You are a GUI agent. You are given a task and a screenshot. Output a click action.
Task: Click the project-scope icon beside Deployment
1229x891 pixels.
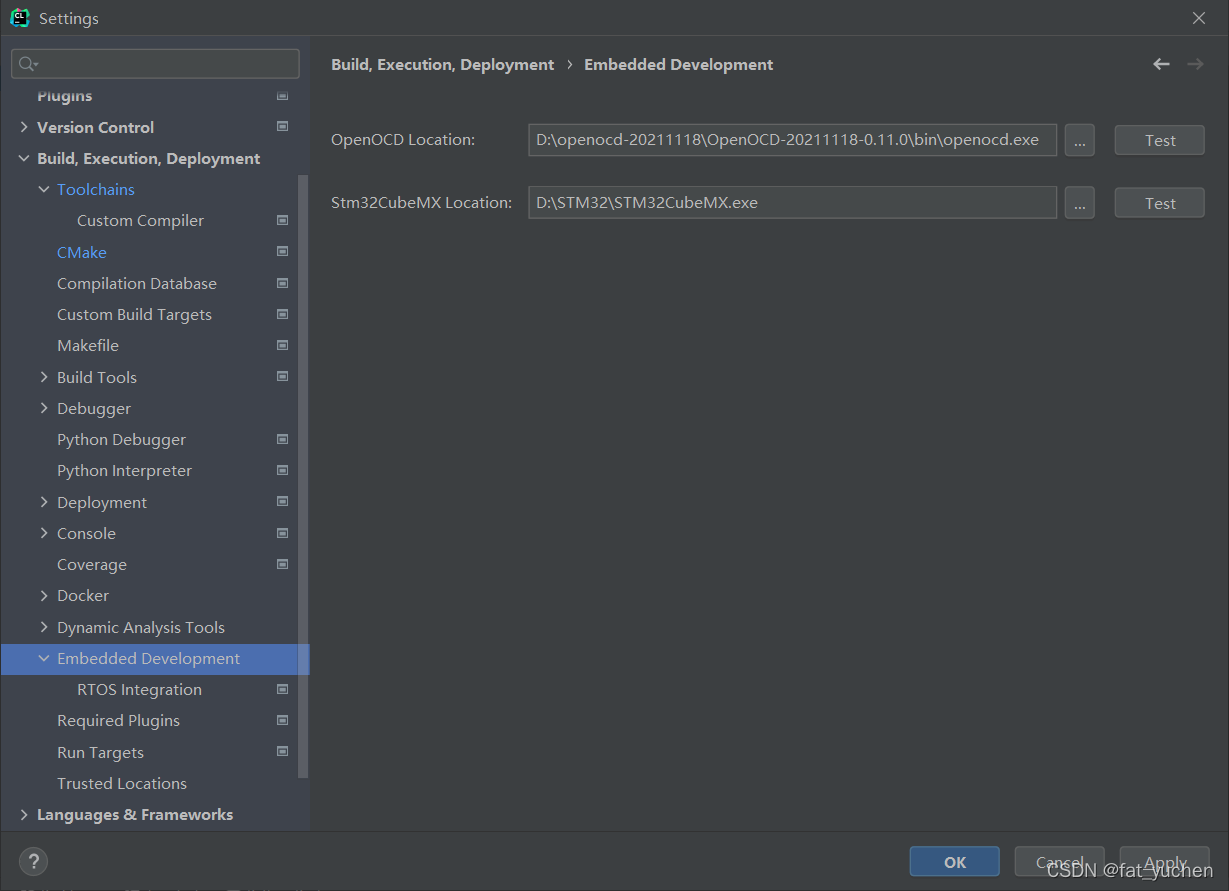282,502
